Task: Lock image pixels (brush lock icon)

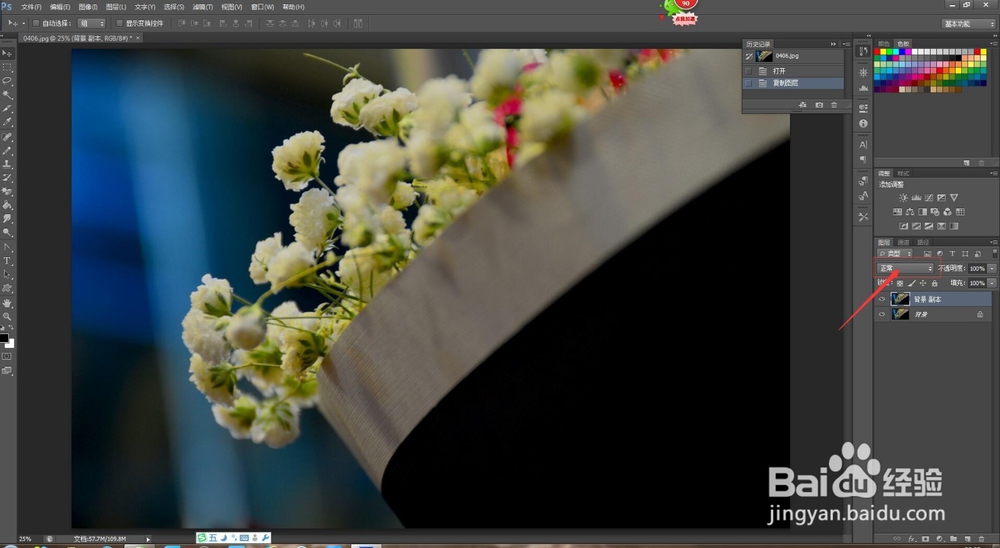Action: click(911, 283)
